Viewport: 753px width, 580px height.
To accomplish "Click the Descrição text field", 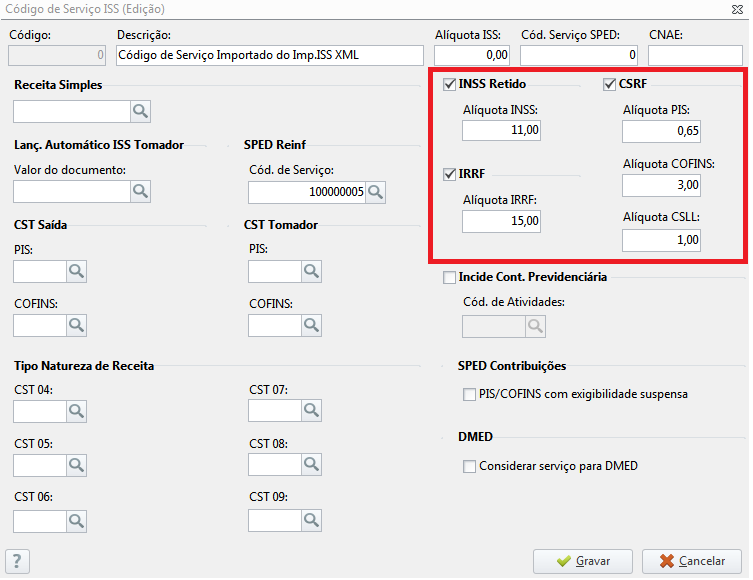I will 270,55.
